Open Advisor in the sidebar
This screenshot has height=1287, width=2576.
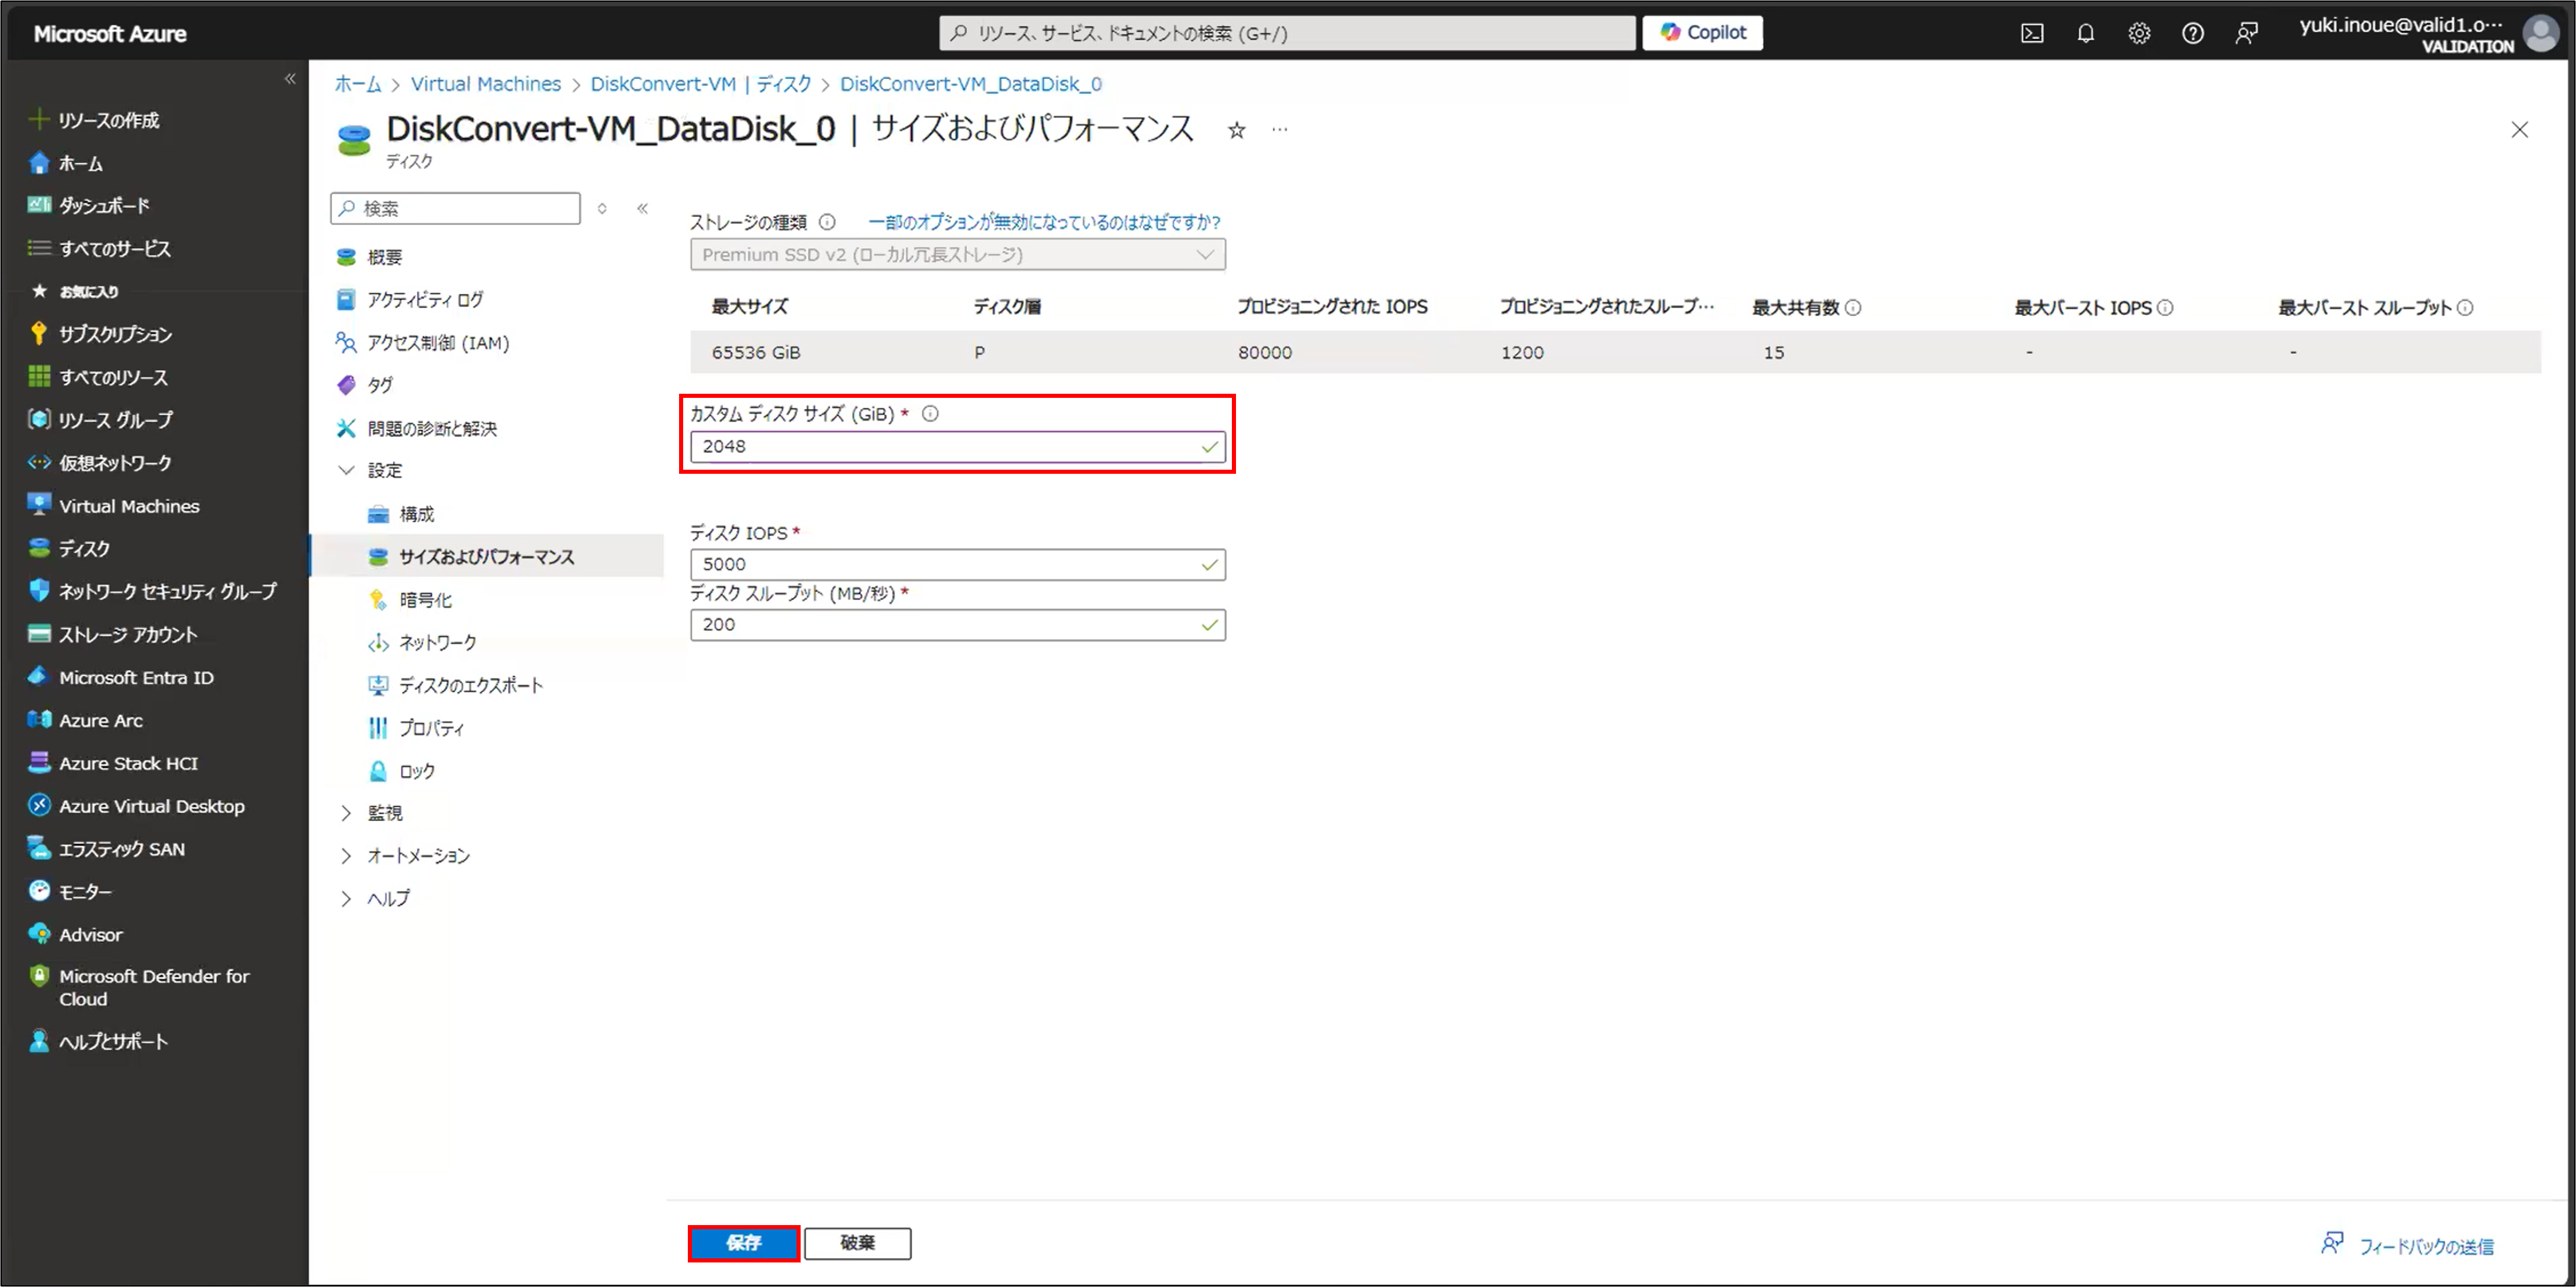(x=75, y=934)
